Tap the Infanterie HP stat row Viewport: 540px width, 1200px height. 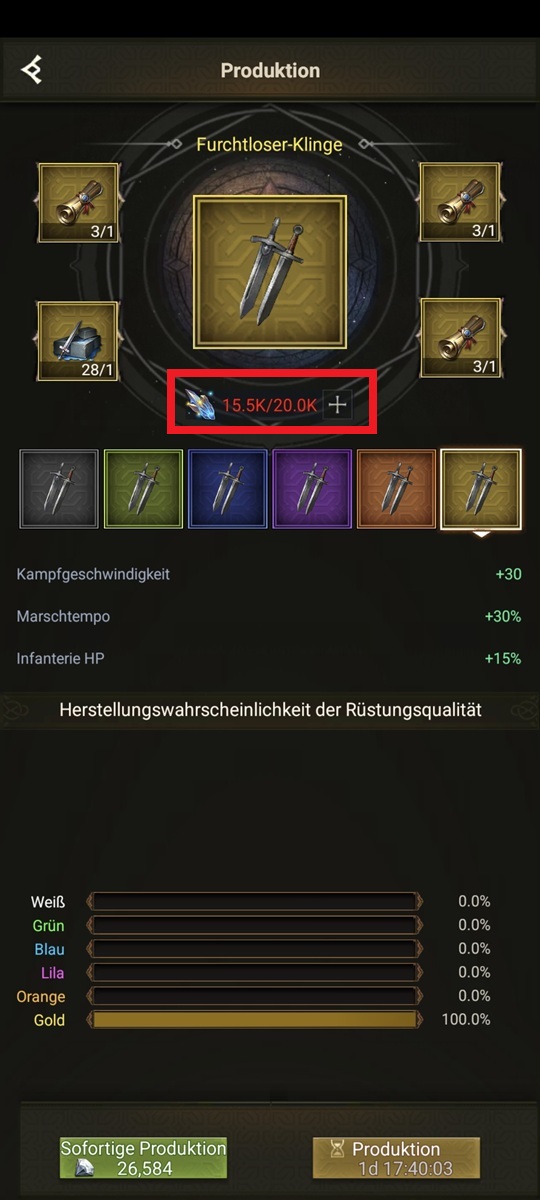[270, 659]
